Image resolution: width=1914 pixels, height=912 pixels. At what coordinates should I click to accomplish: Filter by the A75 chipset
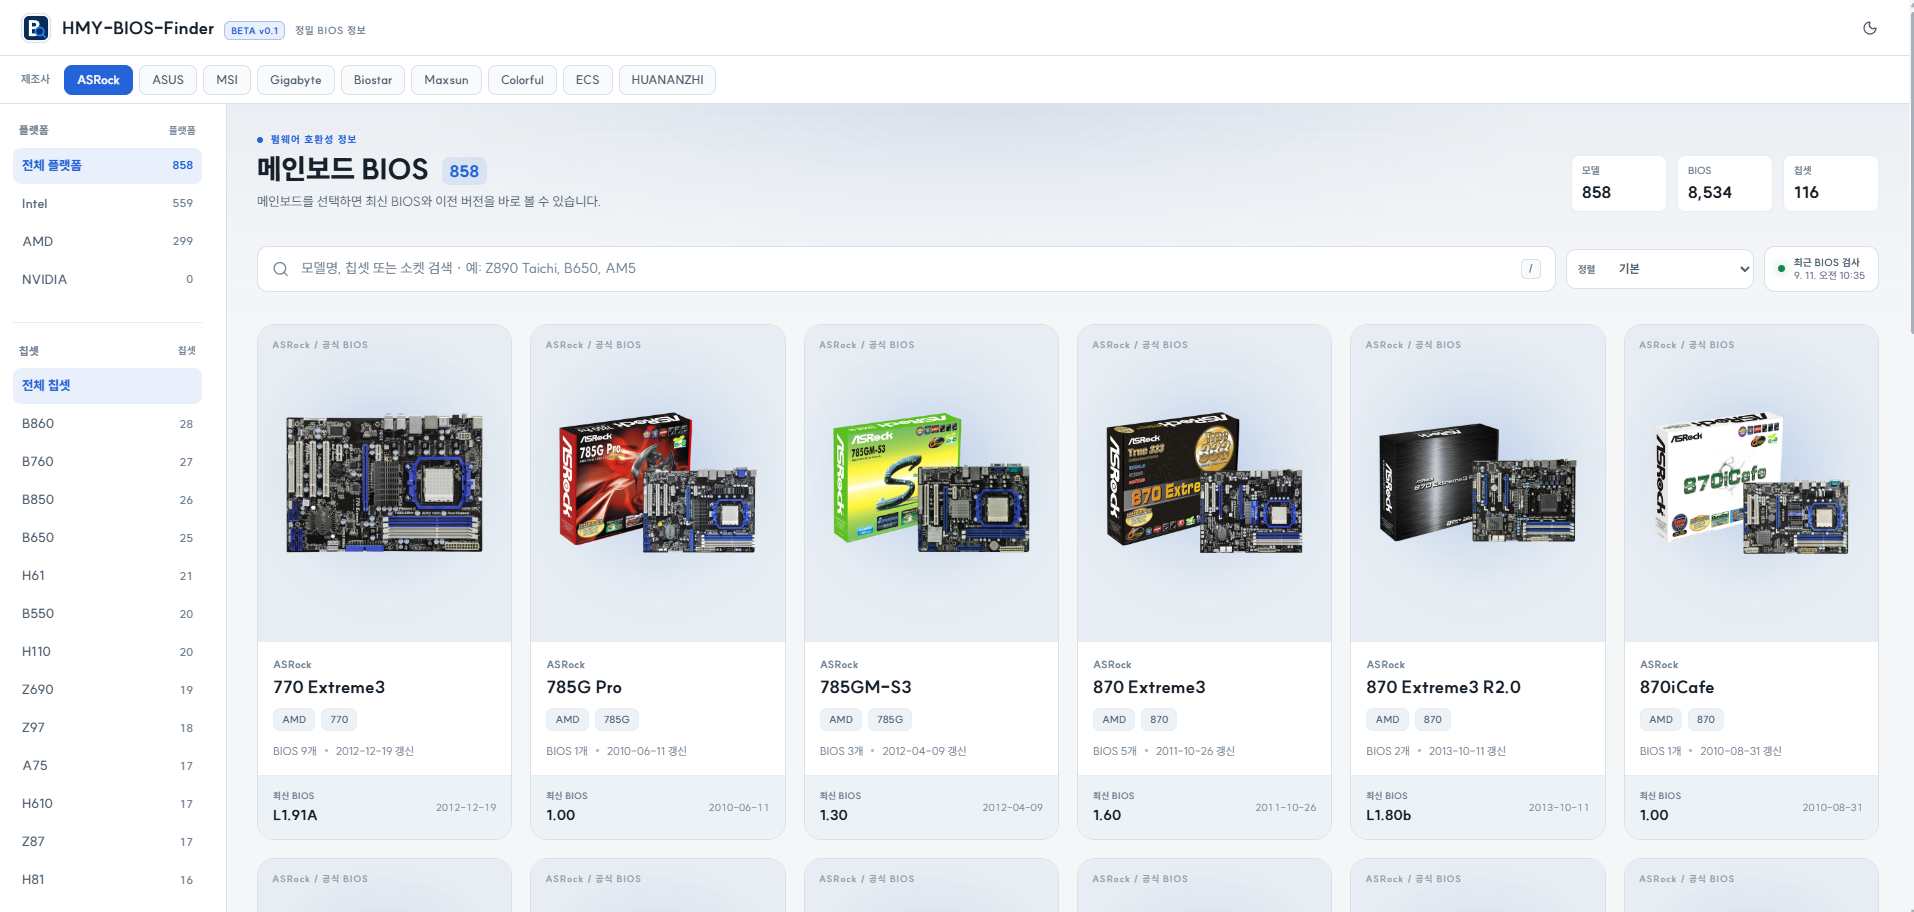tap(107, 766)
